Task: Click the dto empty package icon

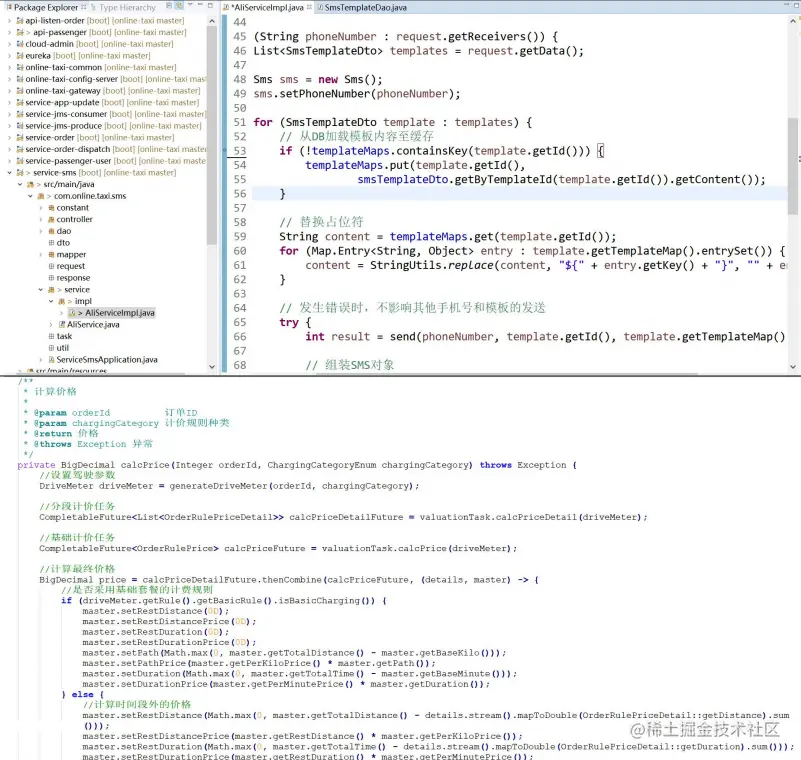Action: (51, 243)
